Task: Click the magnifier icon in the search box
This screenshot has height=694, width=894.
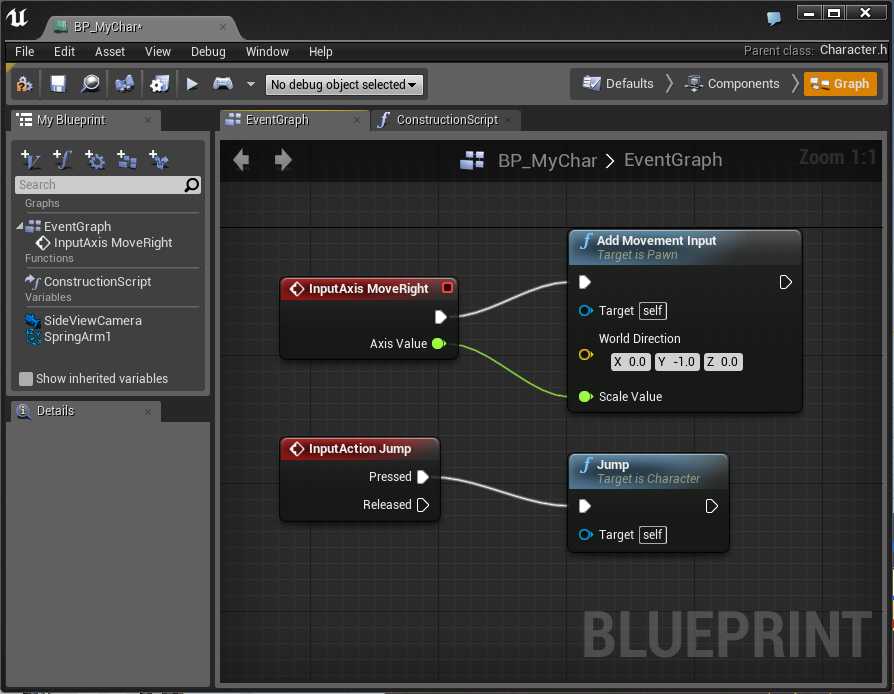Action: (x=192, y=185)
